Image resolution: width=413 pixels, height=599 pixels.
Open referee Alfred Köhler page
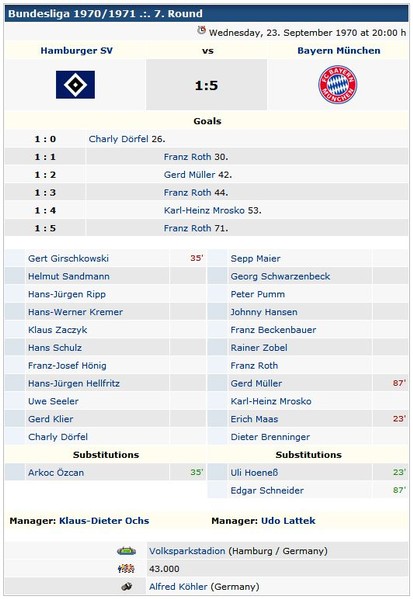tap(178, 587)
